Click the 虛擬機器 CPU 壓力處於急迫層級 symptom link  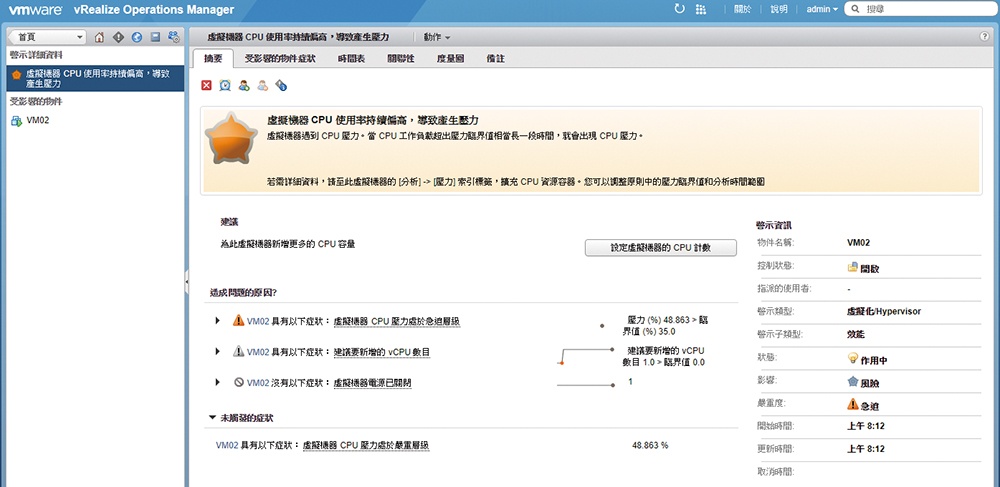tap(397, 321)
